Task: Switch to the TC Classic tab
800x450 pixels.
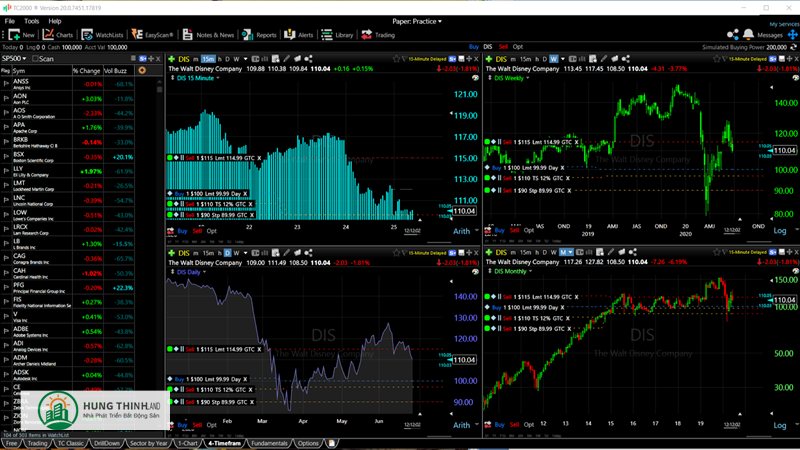Action: [x=70, y=443]
